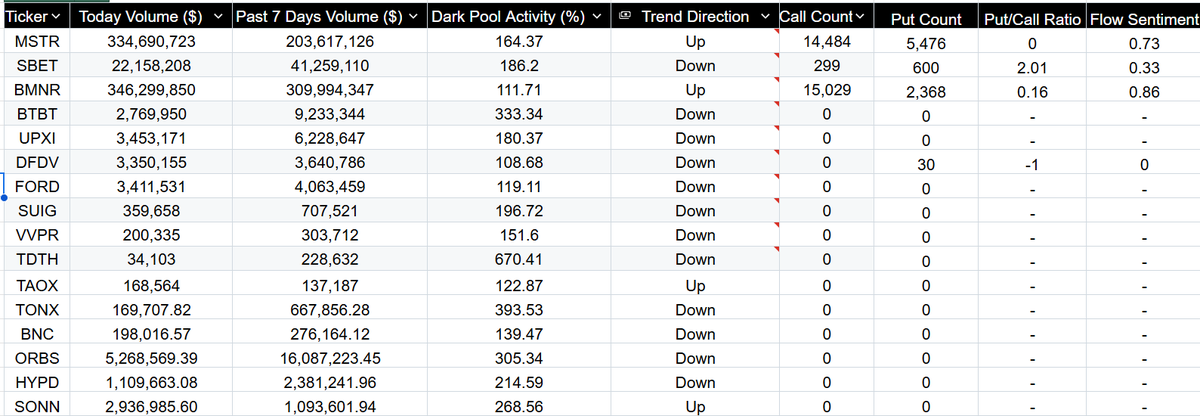
Task: Click today volume cell 346,299,850
Action: (151, 91)
